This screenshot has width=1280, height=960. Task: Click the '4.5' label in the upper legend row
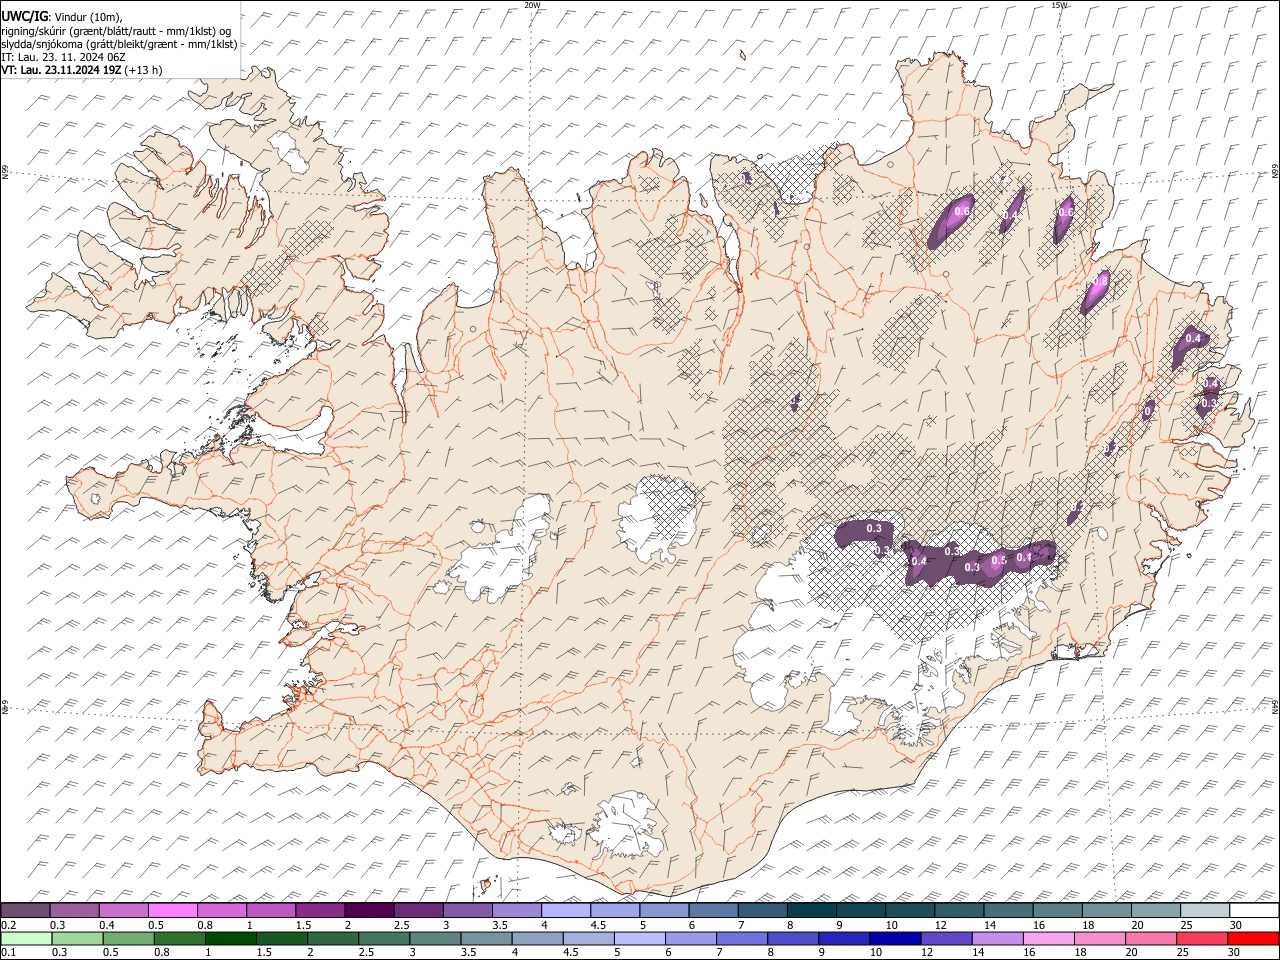click(598, 925)
